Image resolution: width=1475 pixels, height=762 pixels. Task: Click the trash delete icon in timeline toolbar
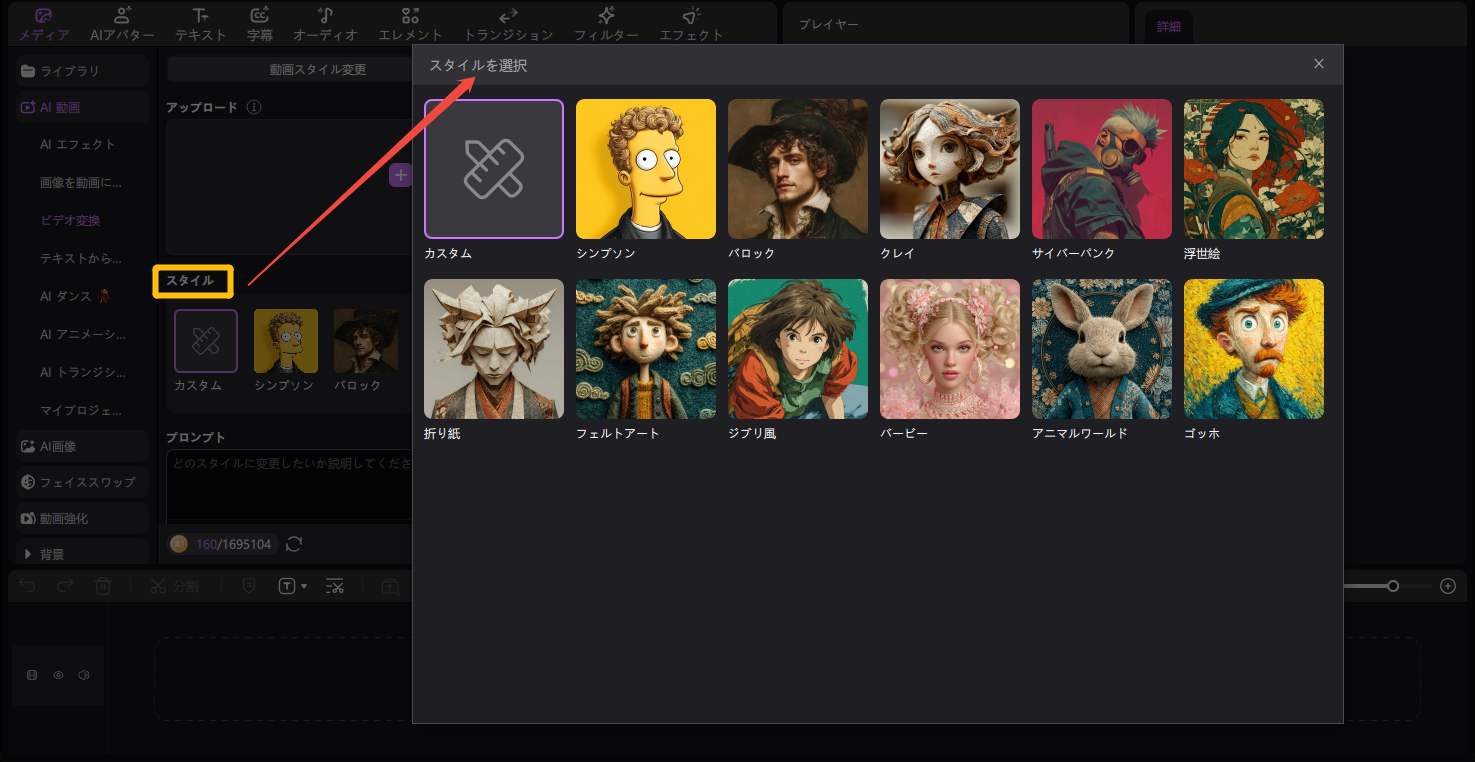coord(103,587)
